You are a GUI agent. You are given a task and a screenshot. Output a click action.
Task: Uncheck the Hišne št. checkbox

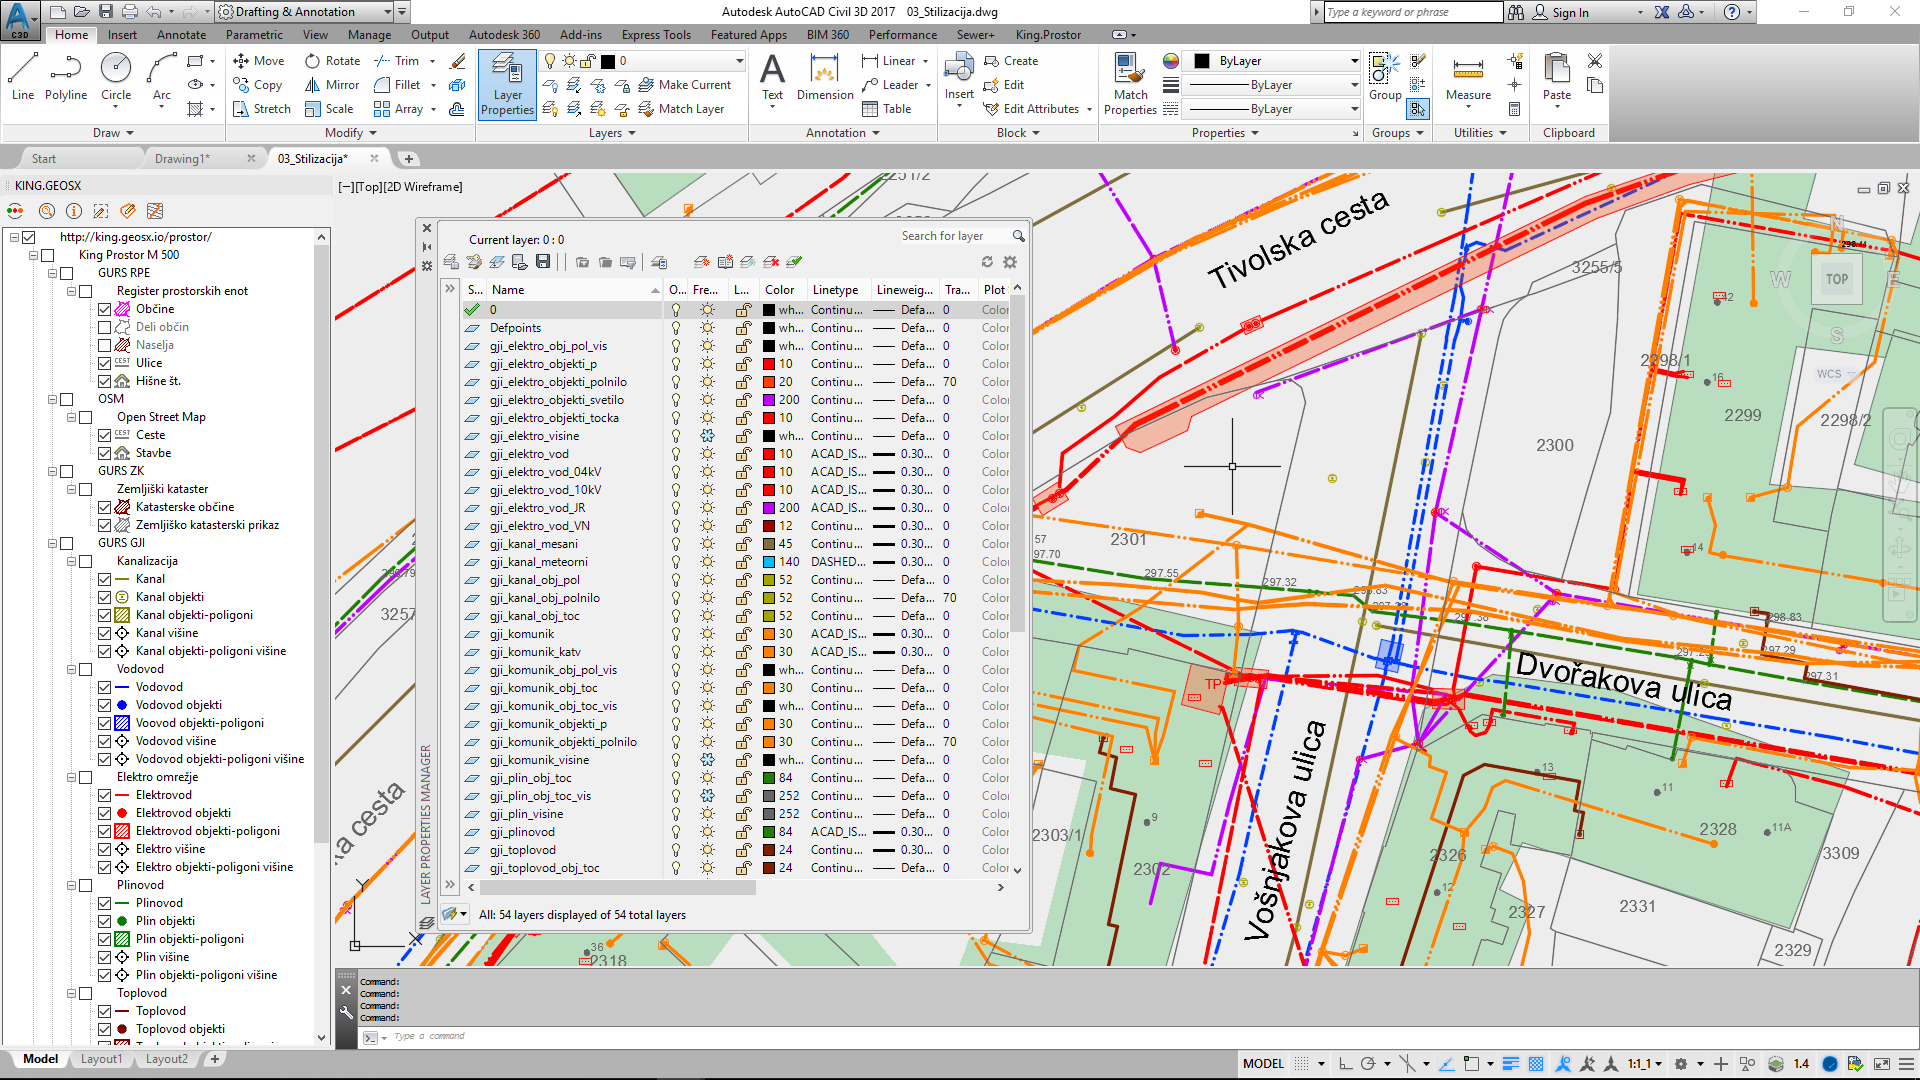[x=104, y=381]
